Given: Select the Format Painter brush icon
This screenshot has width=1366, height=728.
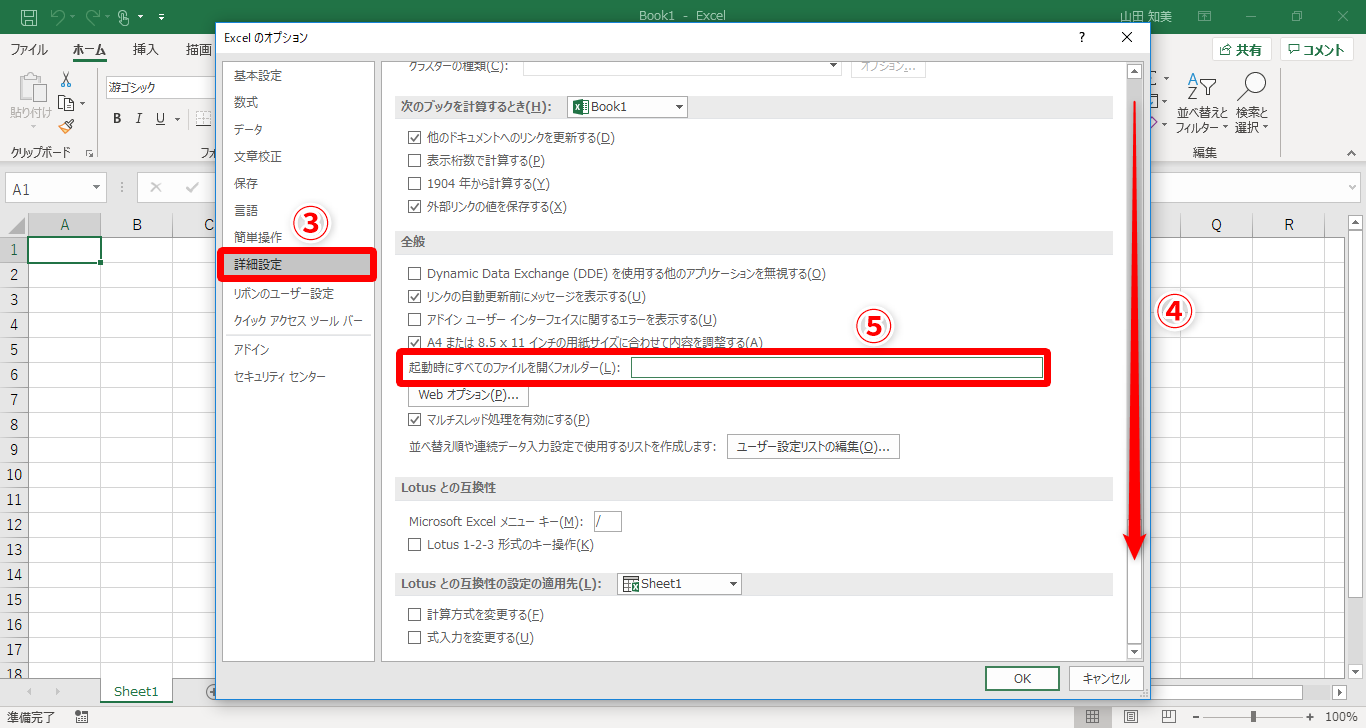Looking at the screenshot, I should pyautogui.click(x=66, y=126).
